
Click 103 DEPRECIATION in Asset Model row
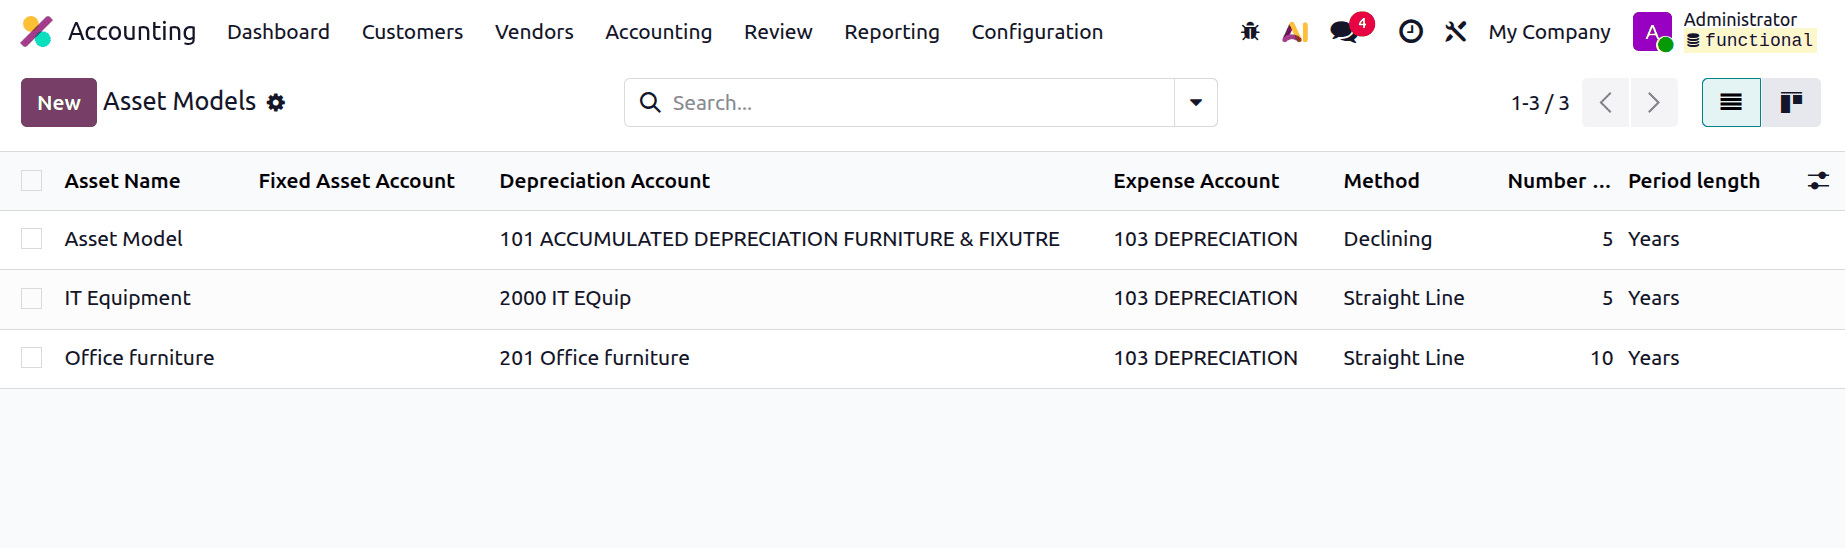click(1205, 239)
